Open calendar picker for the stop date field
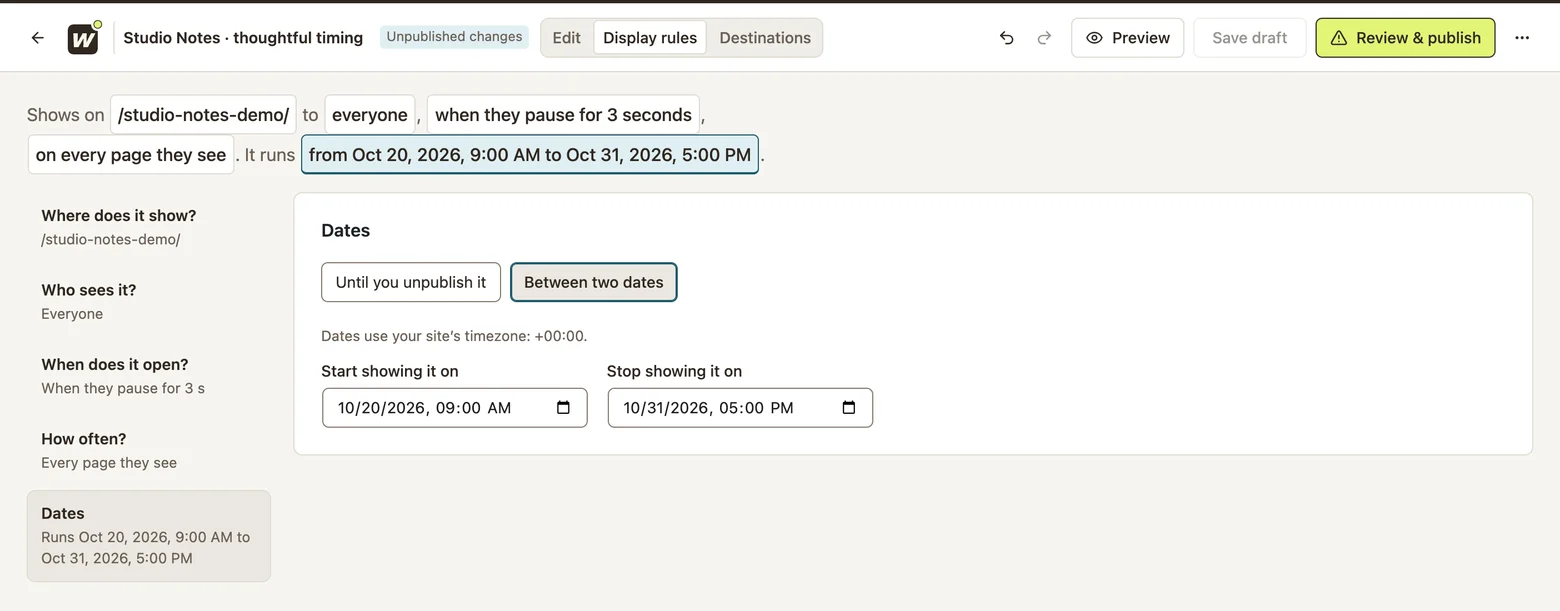1560x611 pixels. (849, 408)
